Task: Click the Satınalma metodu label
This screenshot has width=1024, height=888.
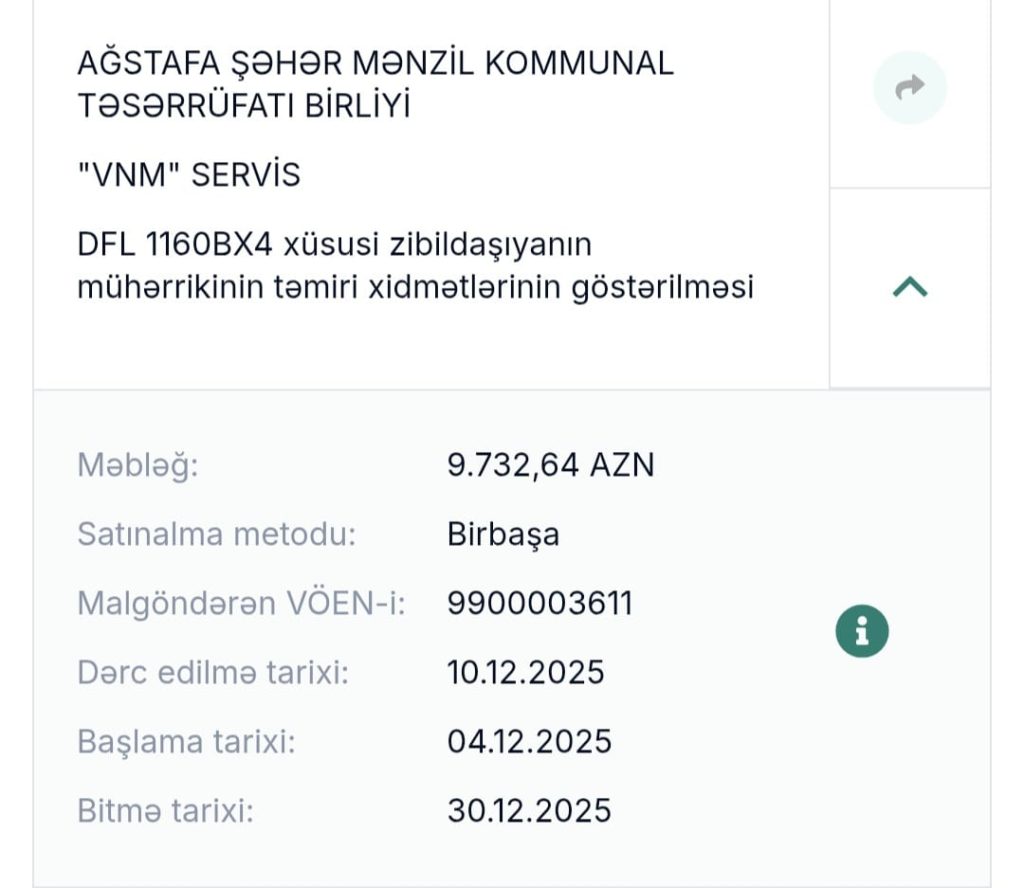Action: click(217, 535)
